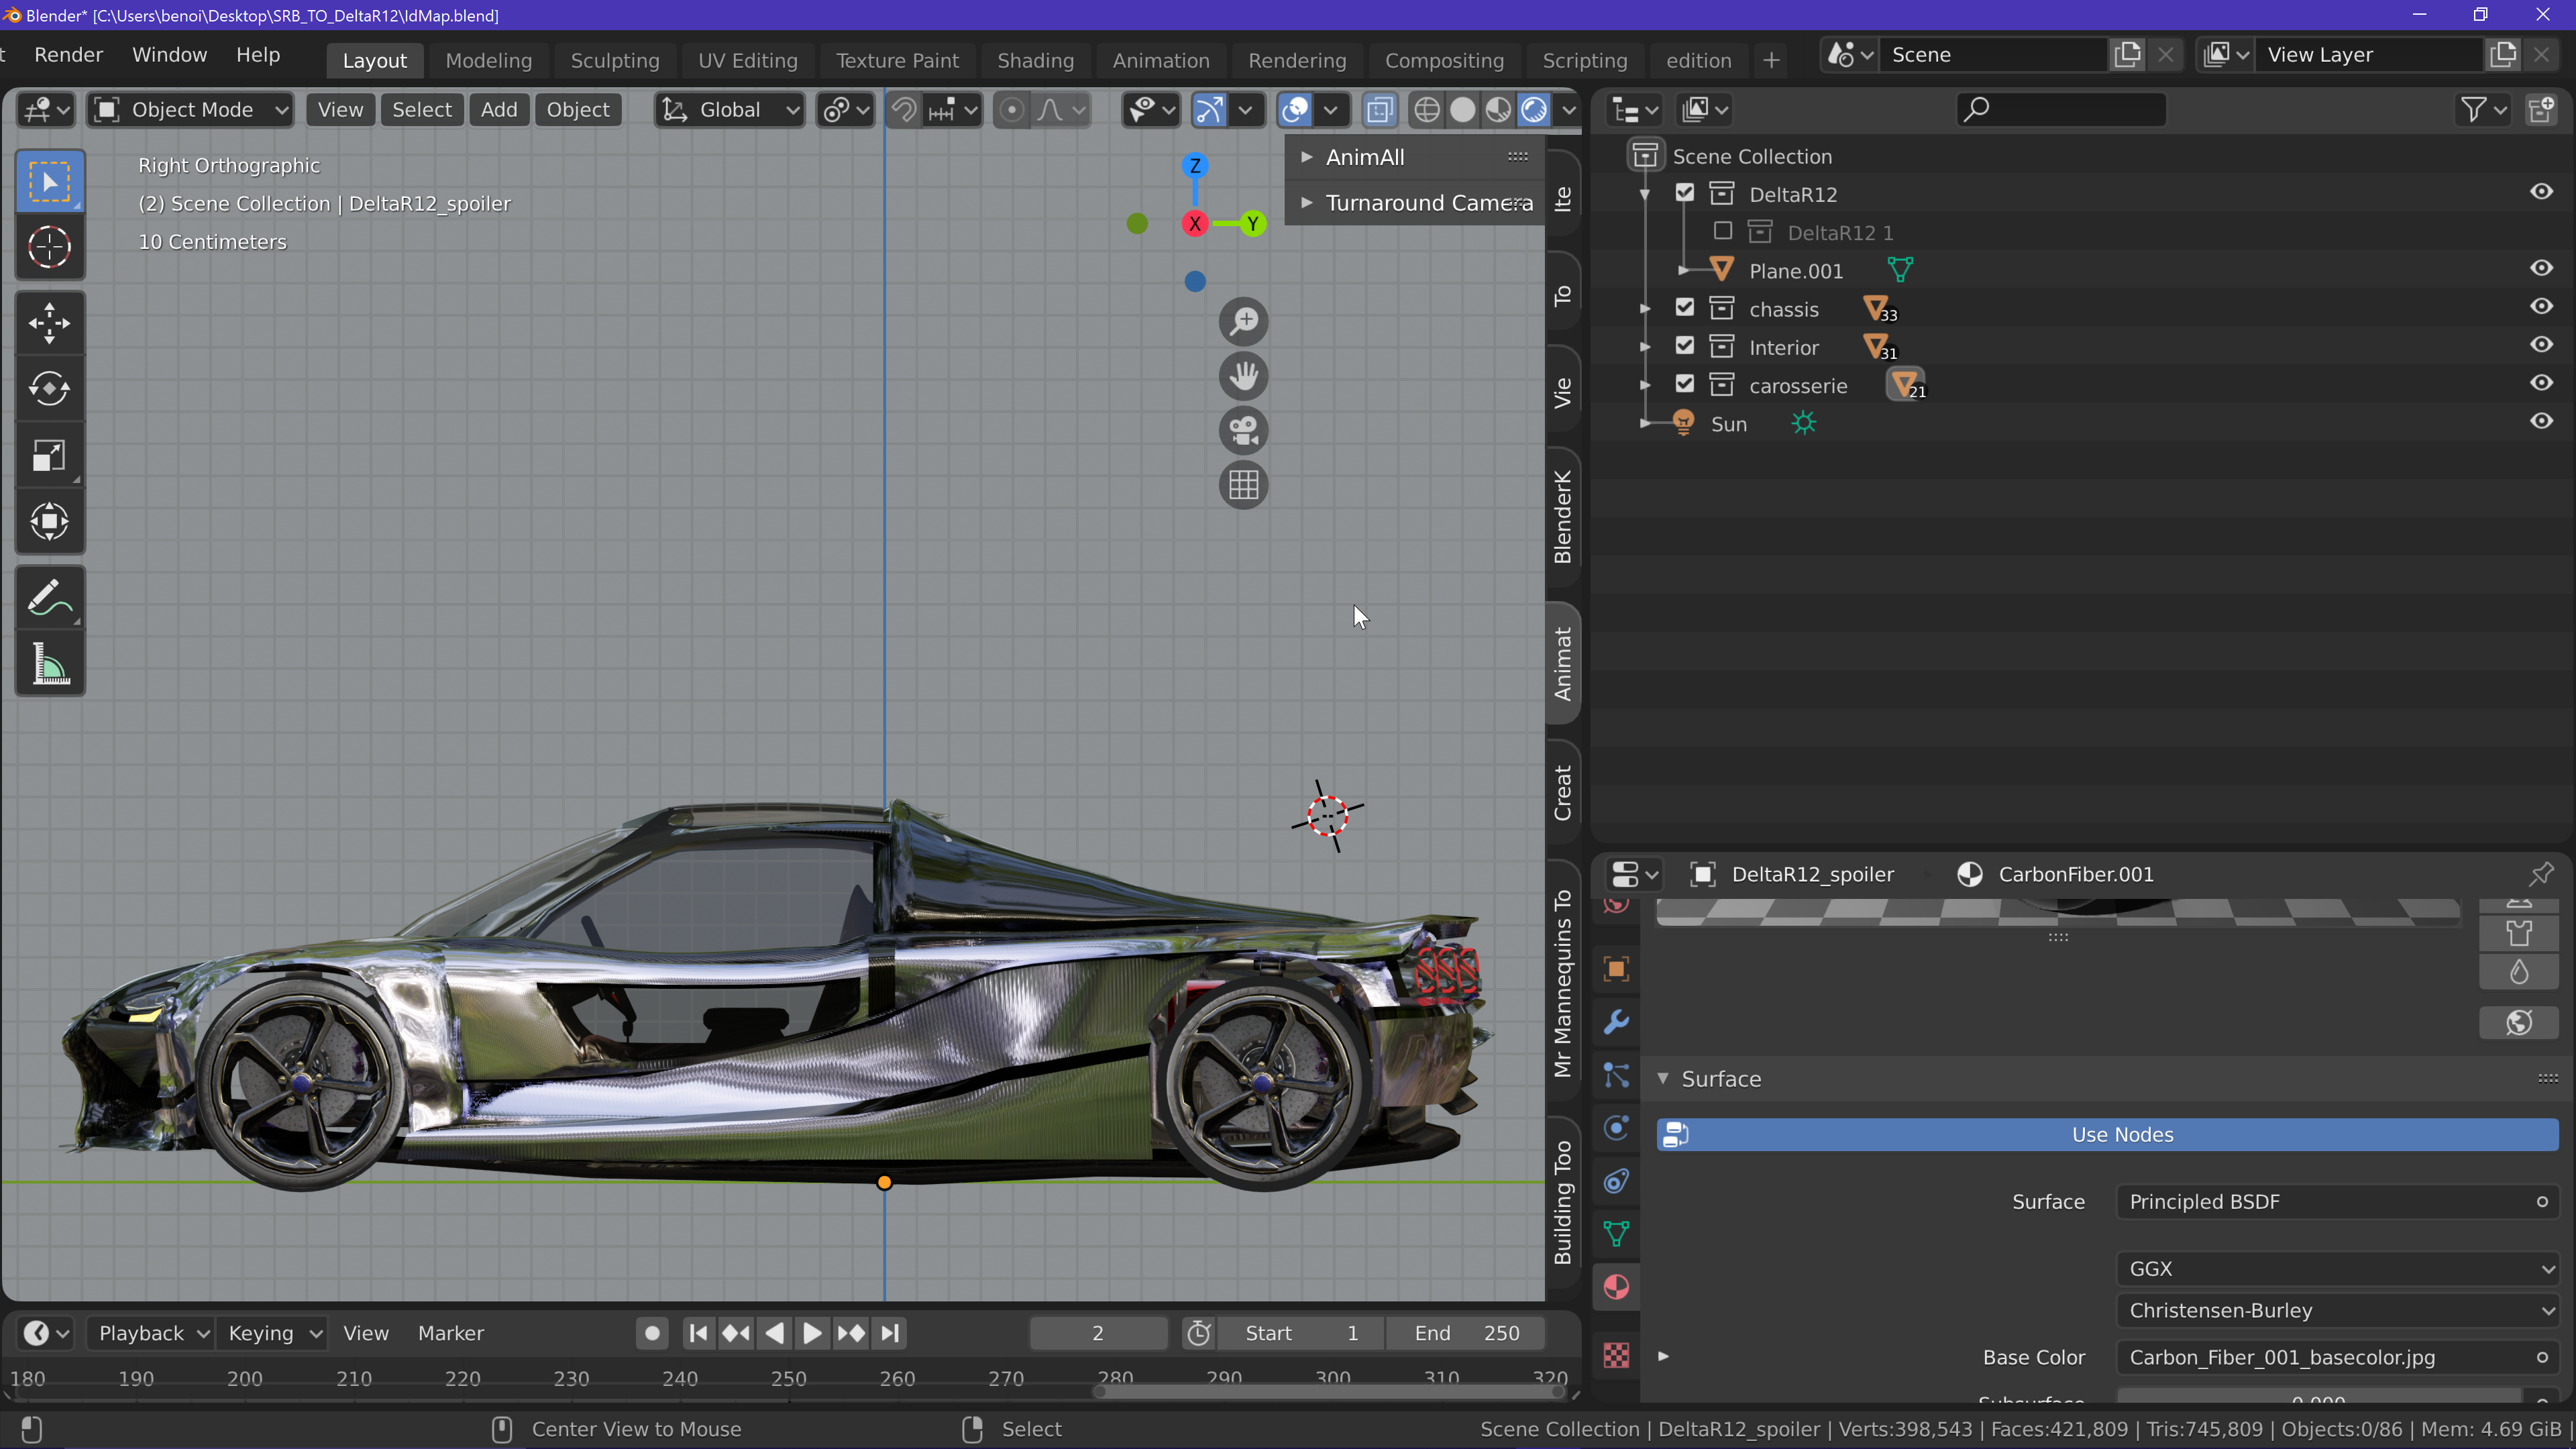
Task: Select the 3D Cursor tool
Action: point(49,247)
